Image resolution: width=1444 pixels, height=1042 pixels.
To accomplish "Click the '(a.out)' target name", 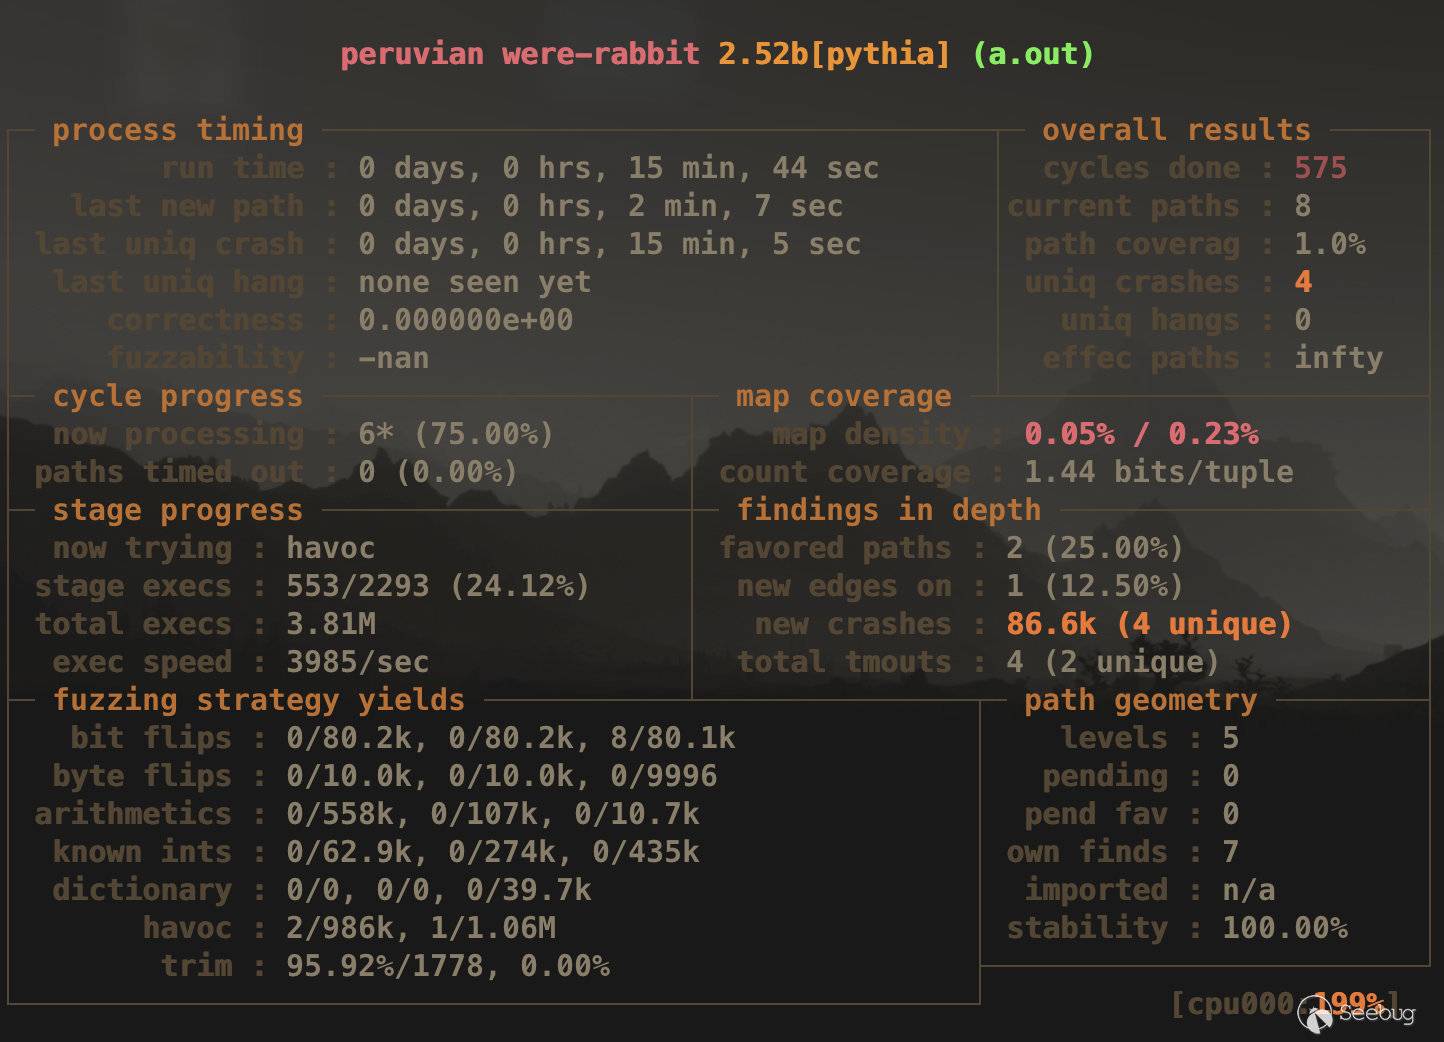I will coord(1033,54).
